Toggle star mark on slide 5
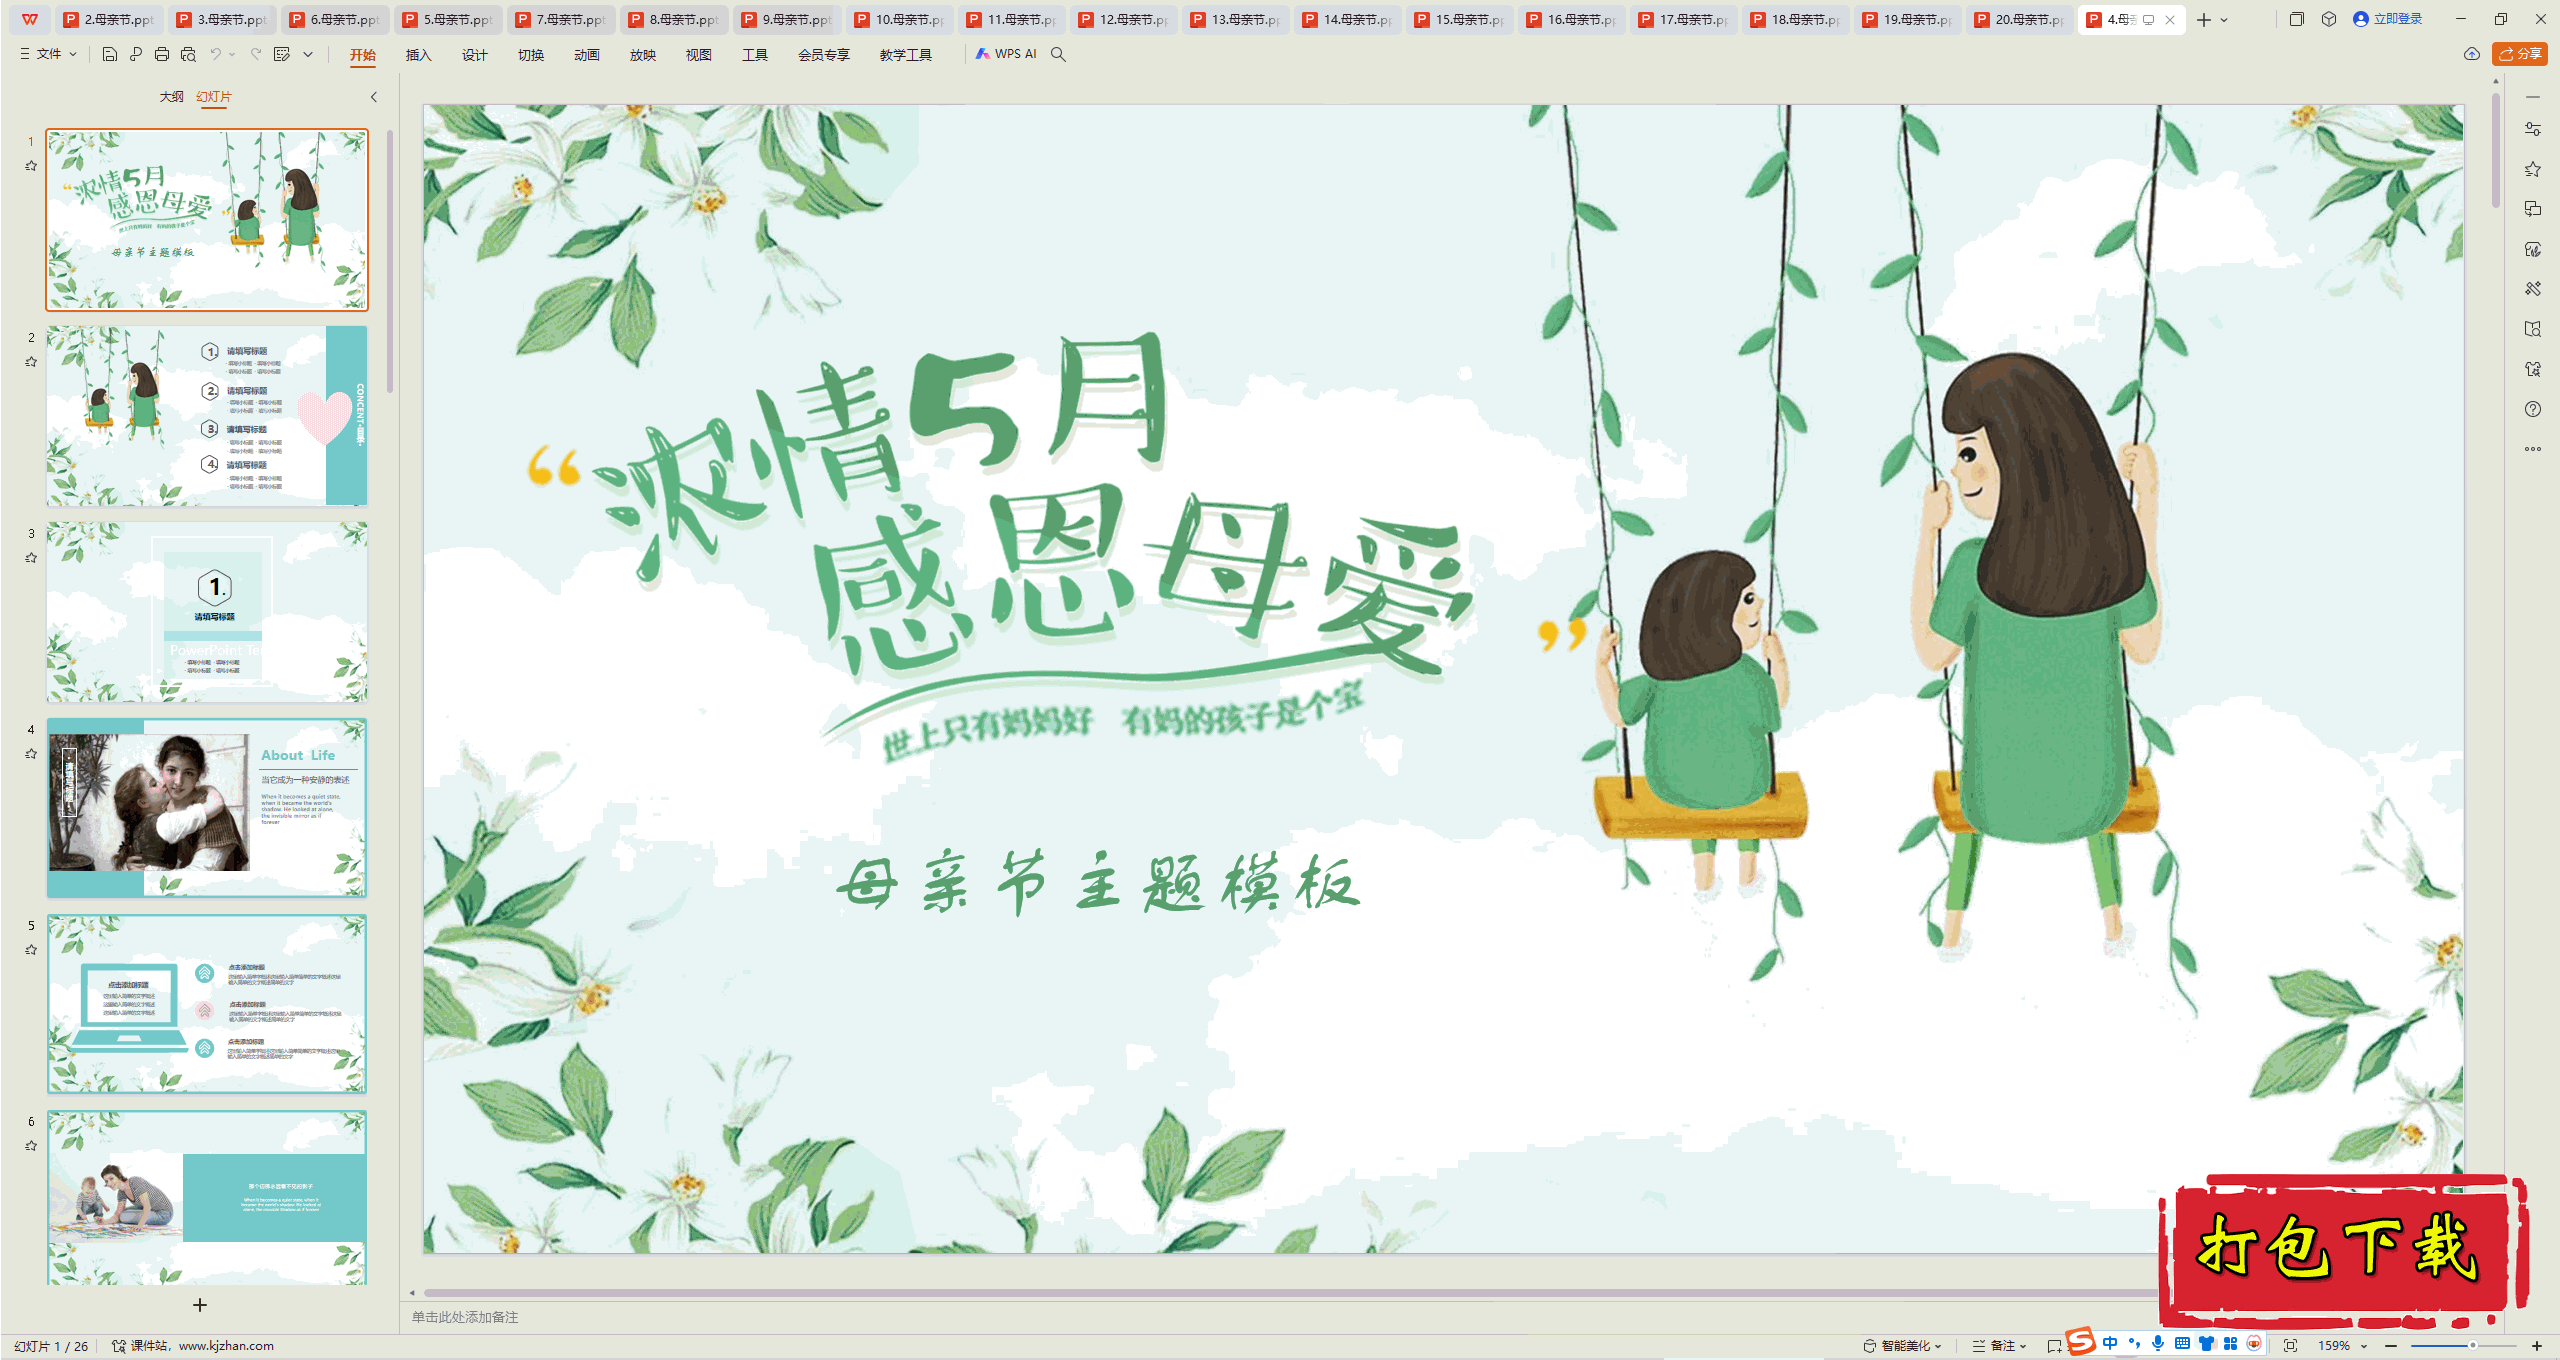 click(x=31, y=950)
